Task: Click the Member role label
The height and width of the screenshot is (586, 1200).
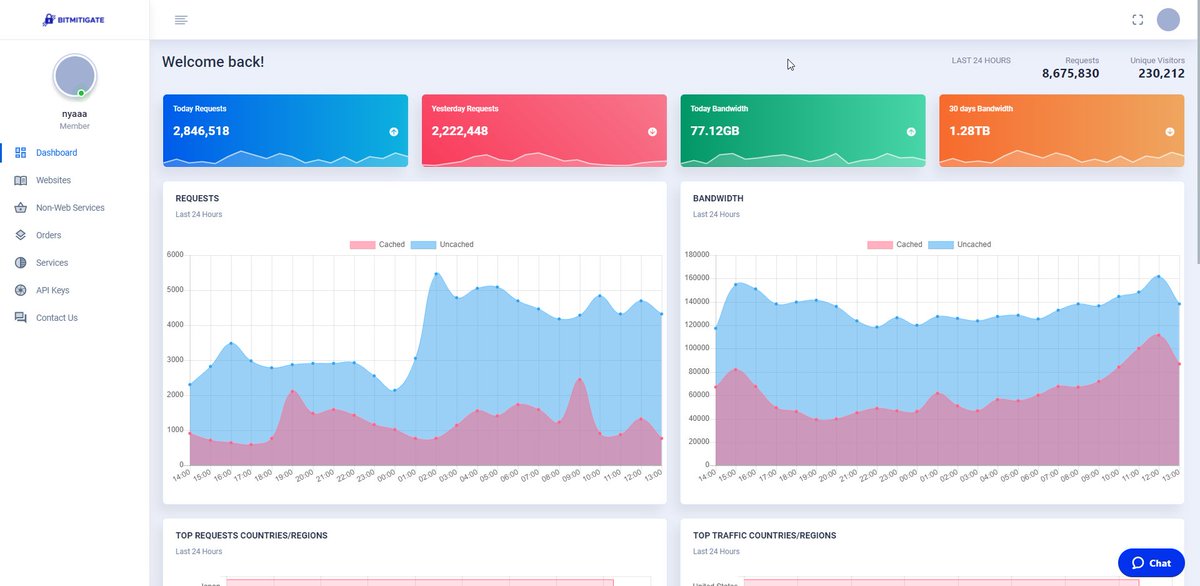Action: pos(75,127)
